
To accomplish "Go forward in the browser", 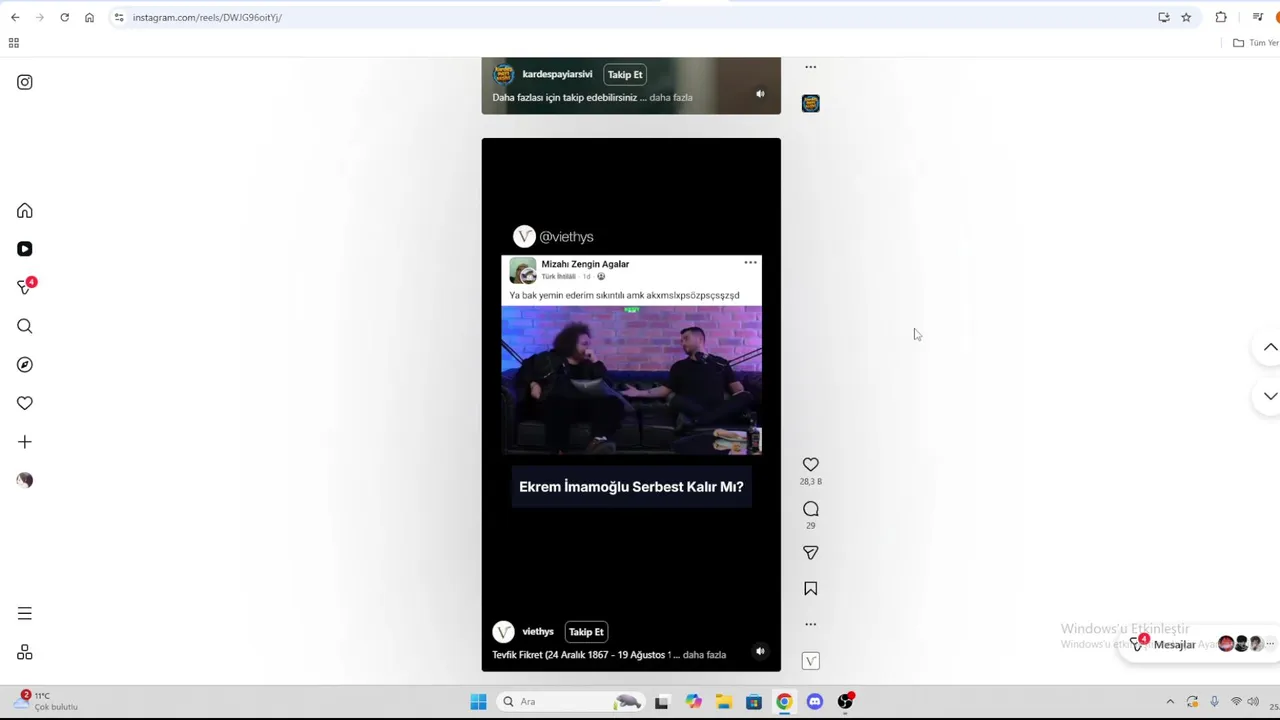I will pyautogui.click(x=39, y=17).
